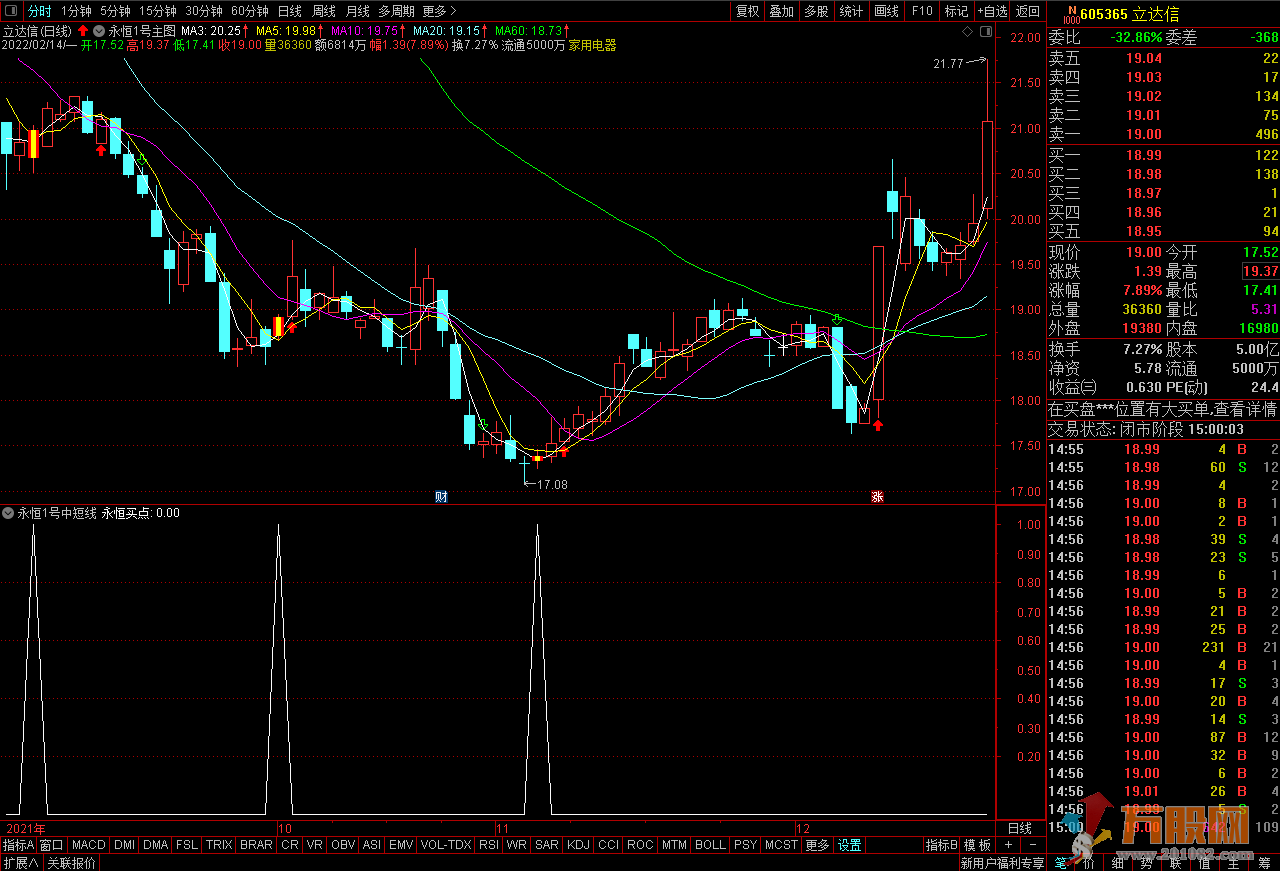1280x871 pixels.
Task: Select the 指标A tab
Action: click(18, 845)
